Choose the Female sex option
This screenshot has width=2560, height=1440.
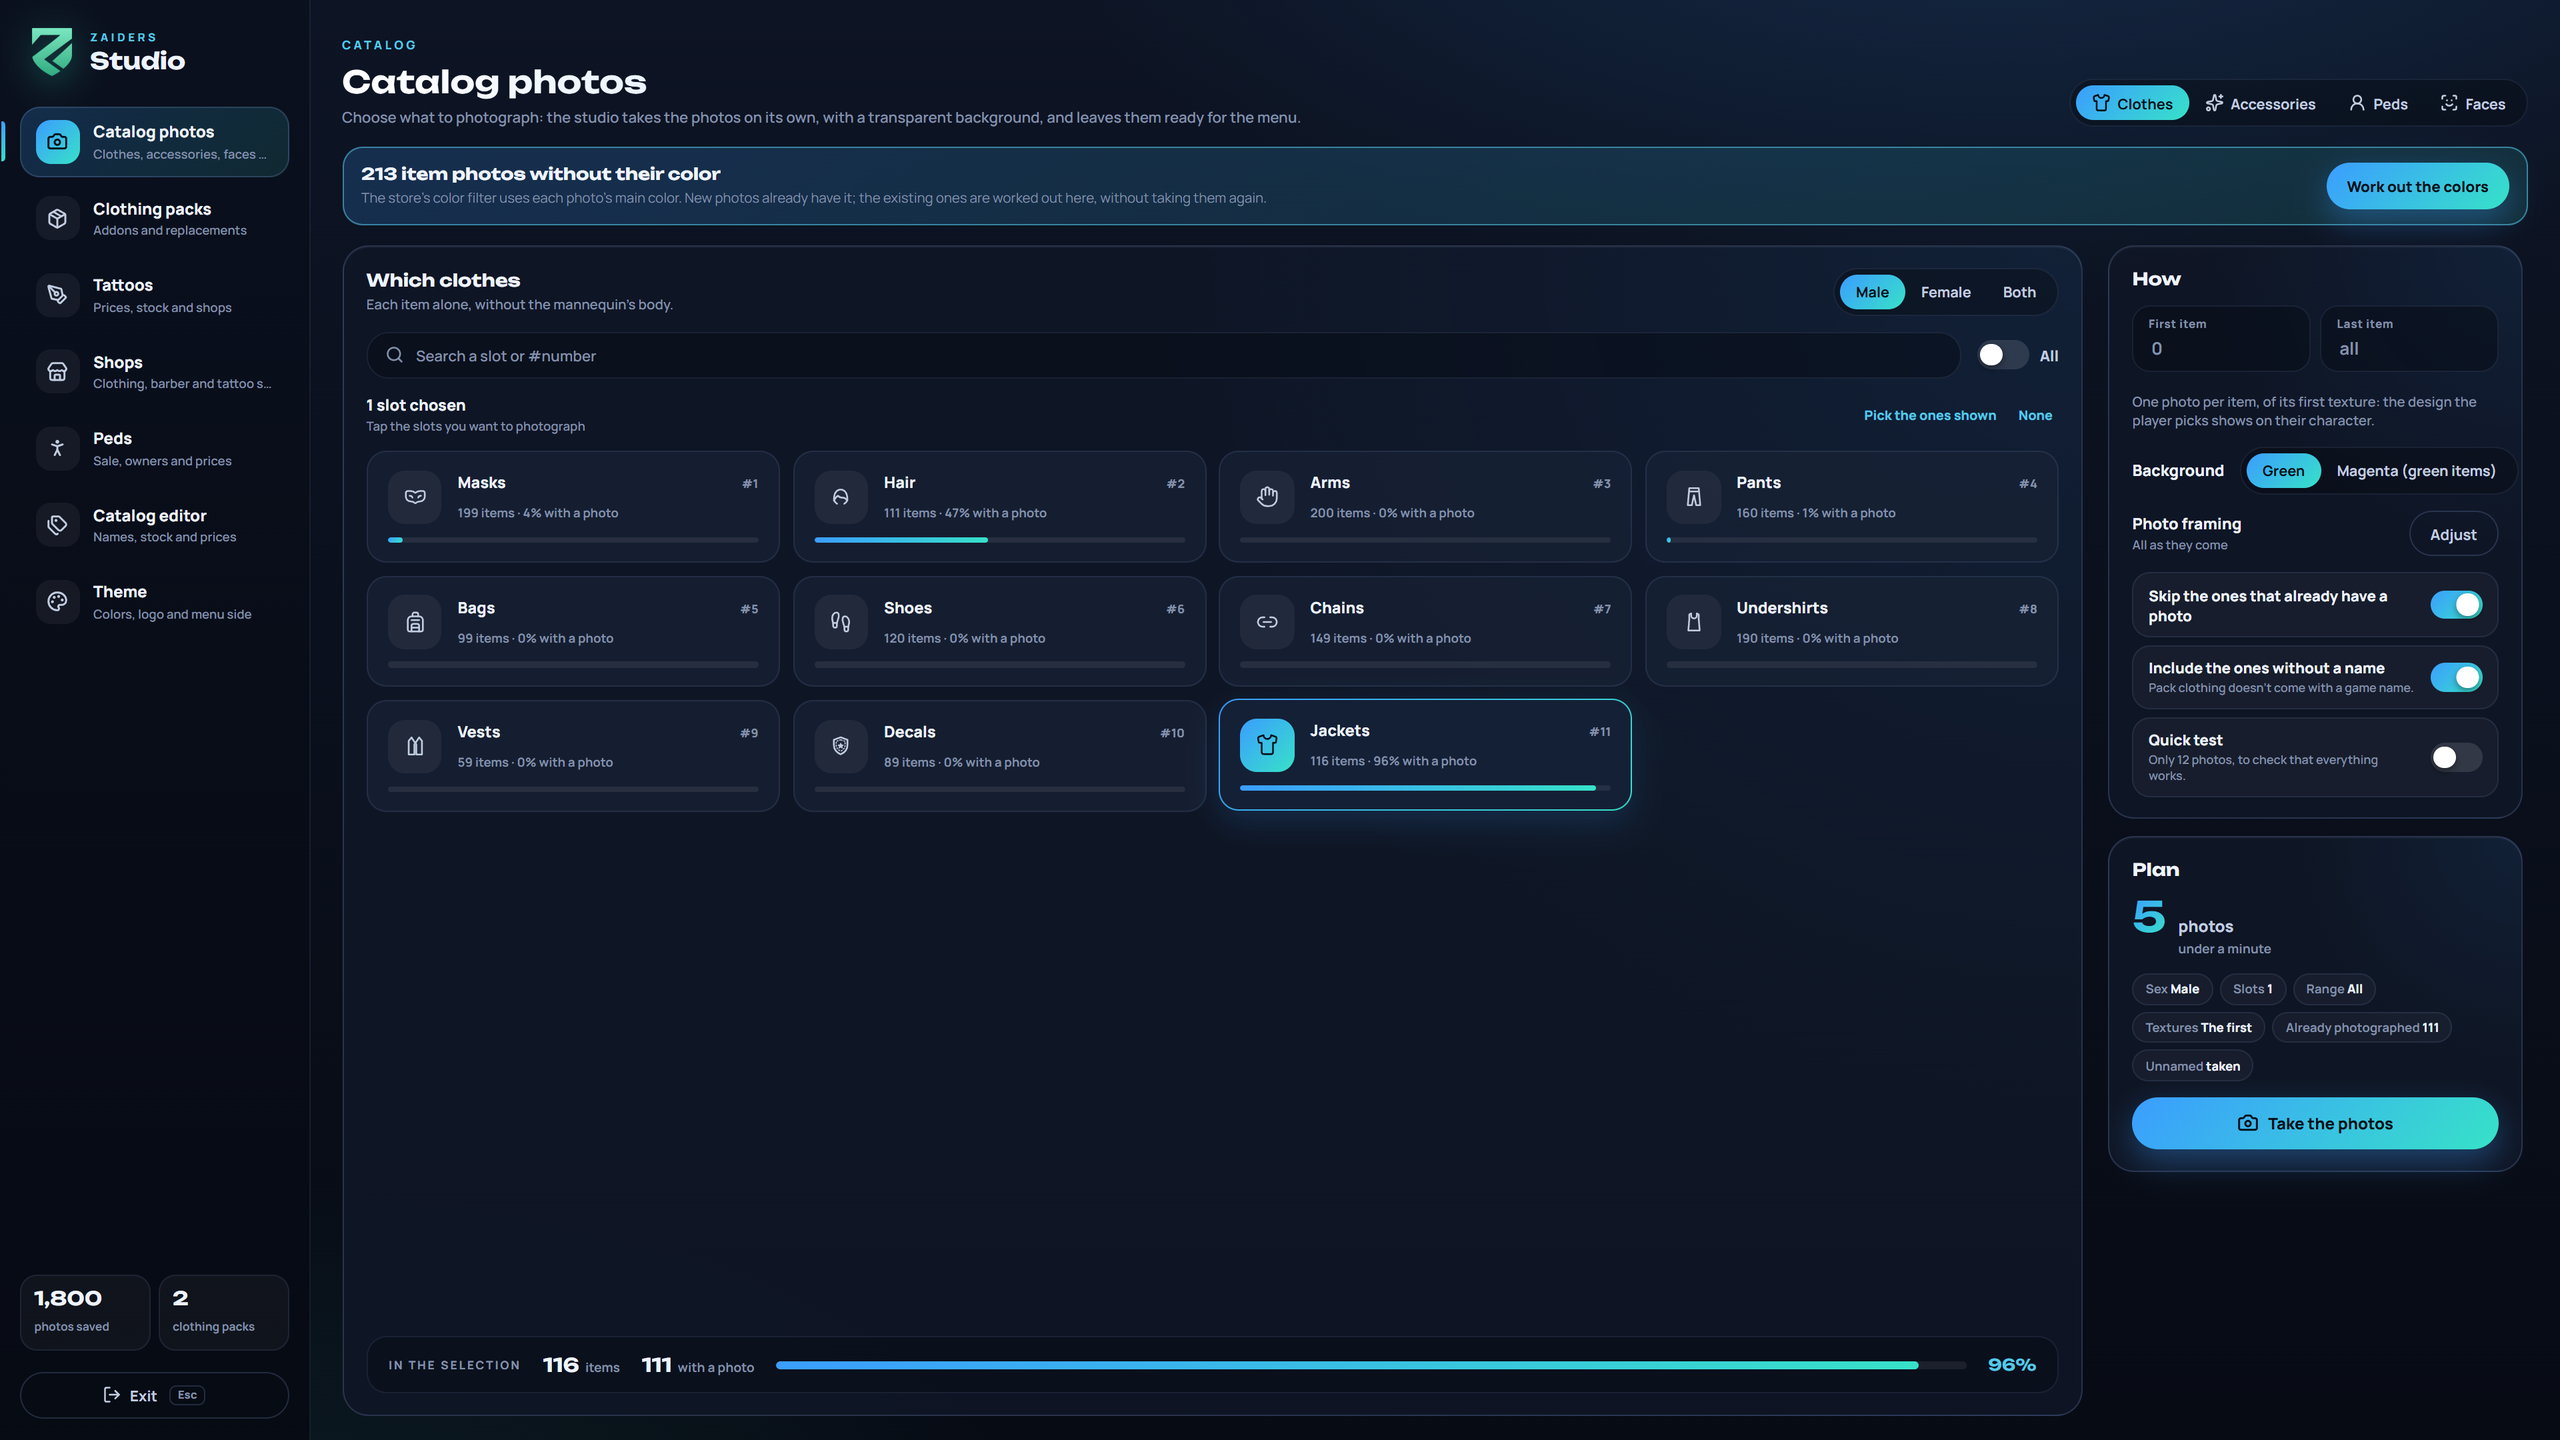pos(1945,292)
